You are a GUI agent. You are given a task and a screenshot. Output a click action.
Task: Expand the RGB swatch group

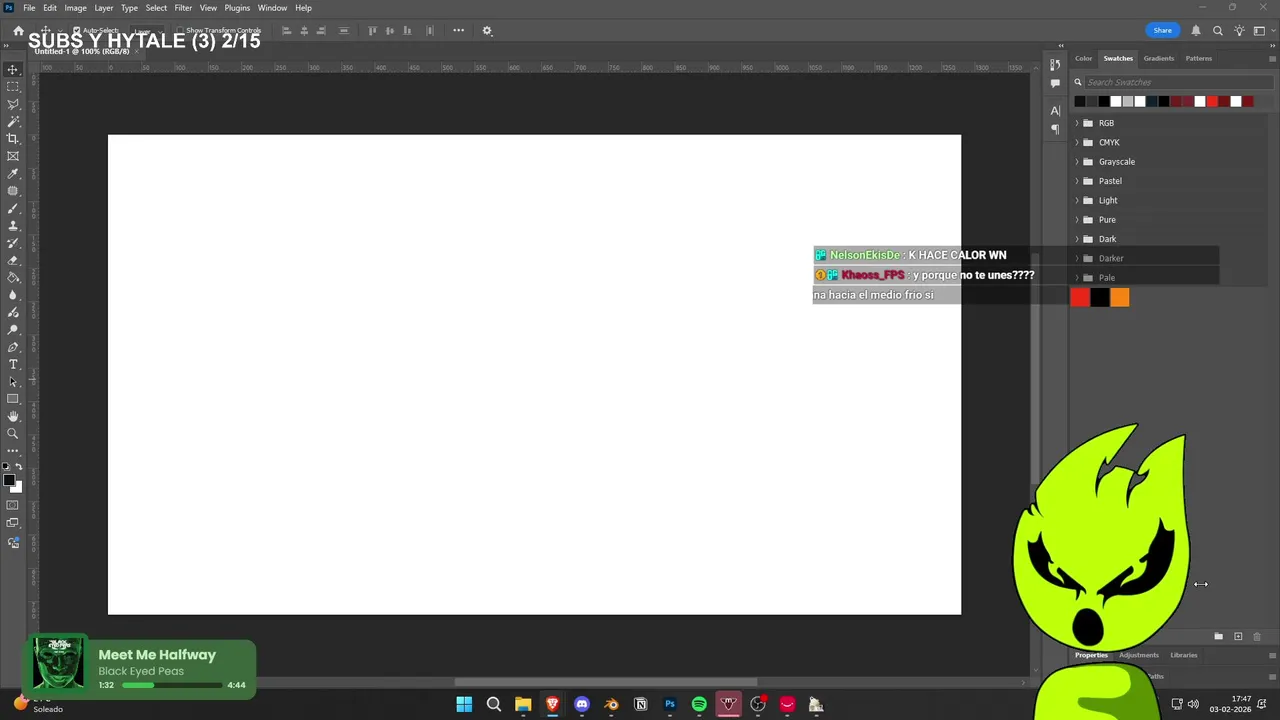coord(1077,123)
